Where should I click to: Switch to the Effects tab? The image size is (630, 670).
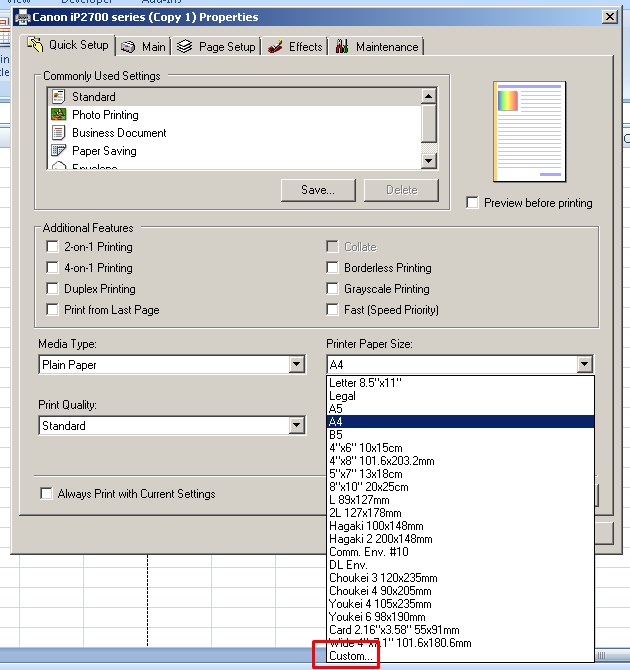tap(295, 47)
